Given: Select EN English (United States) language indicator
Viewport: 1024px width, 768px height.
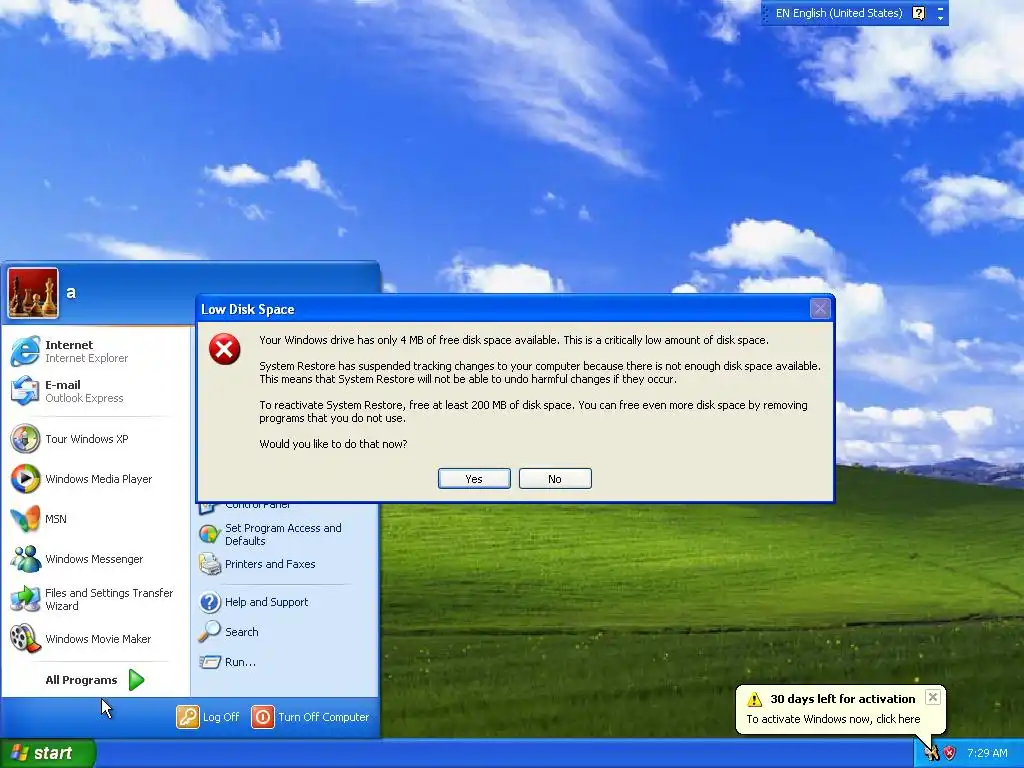Looking at the screenshot, I should tap(839, 13).
